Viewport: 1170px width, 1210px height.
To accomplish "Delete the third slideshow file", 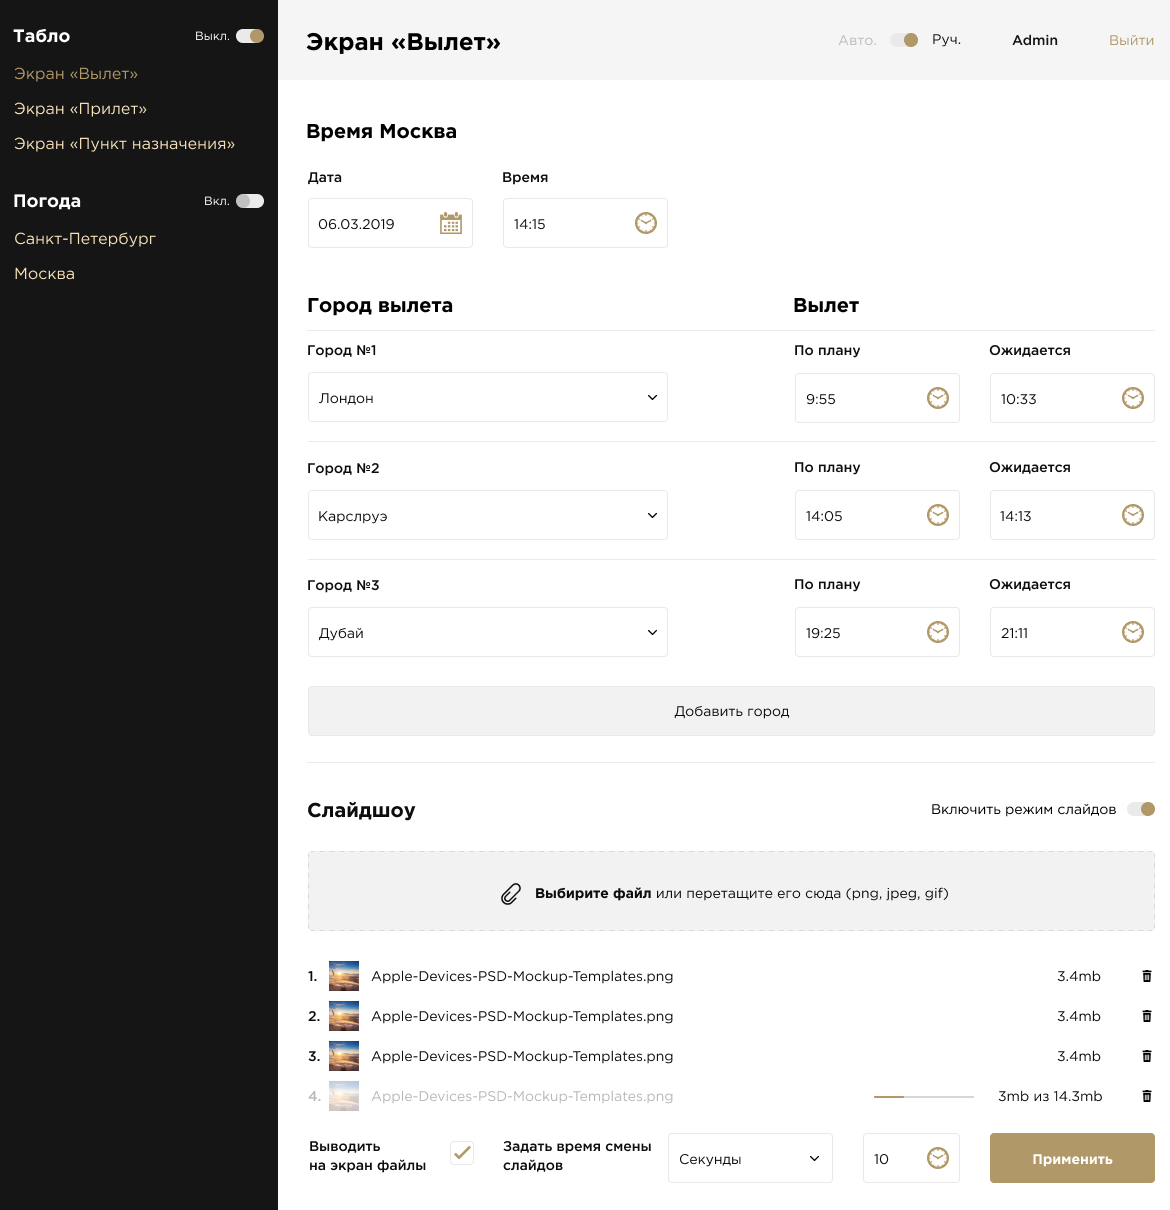I will [1147, 1056].
